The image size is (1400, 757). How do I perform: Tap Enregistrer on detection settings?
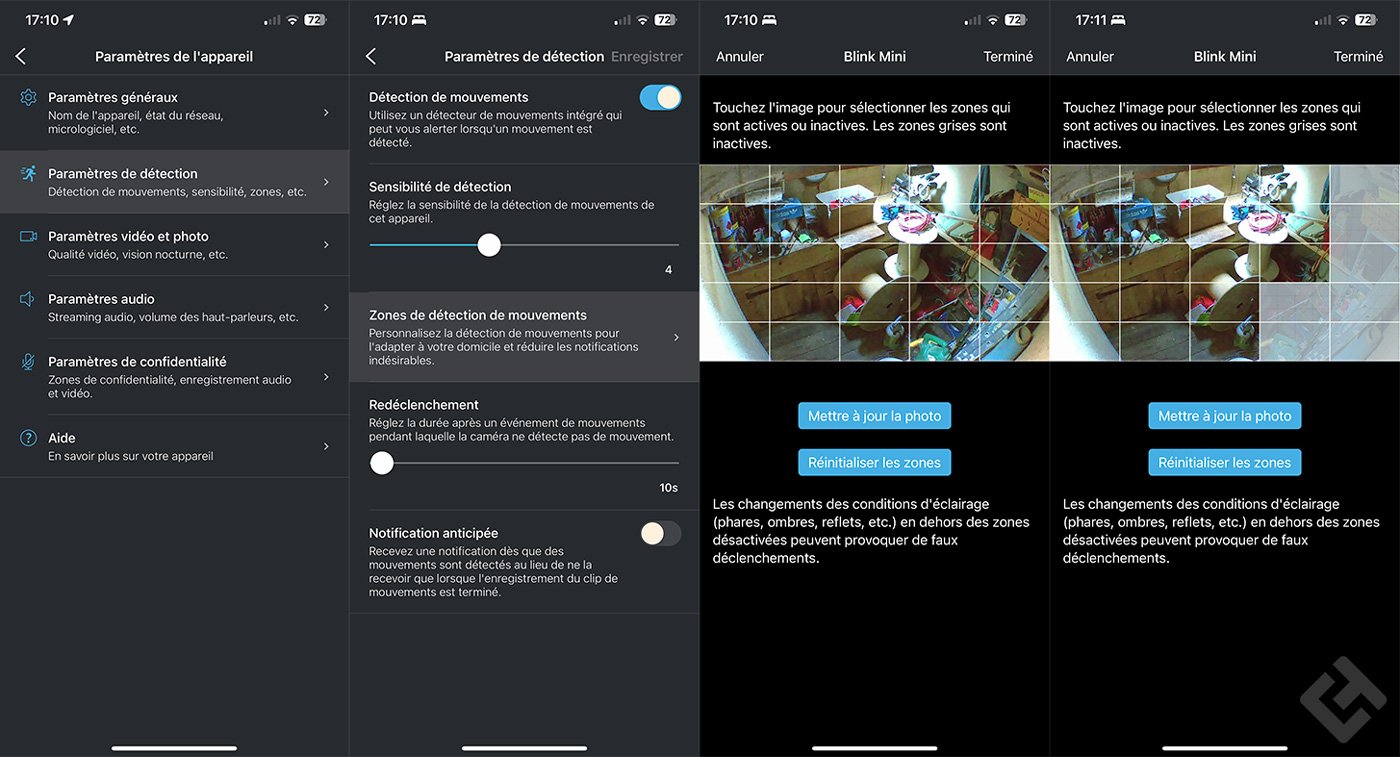647,57
